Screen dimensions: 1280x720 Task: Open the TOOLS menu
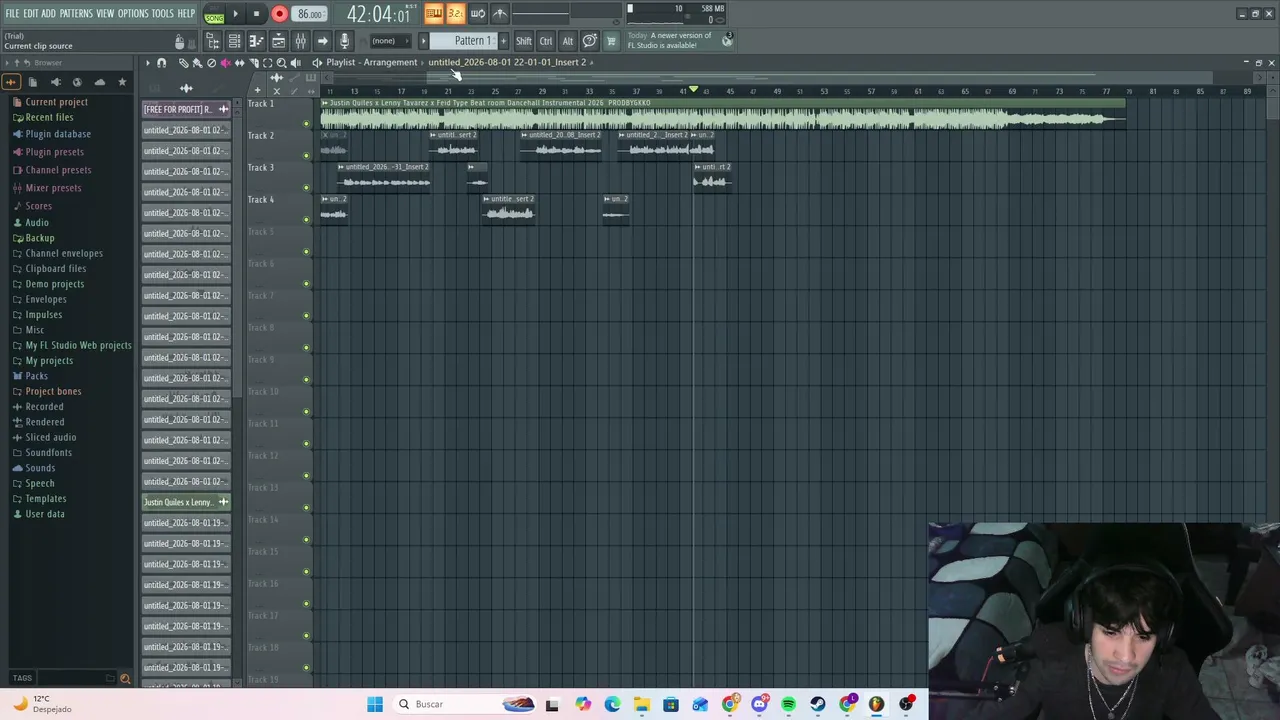(x=162, y=13)
